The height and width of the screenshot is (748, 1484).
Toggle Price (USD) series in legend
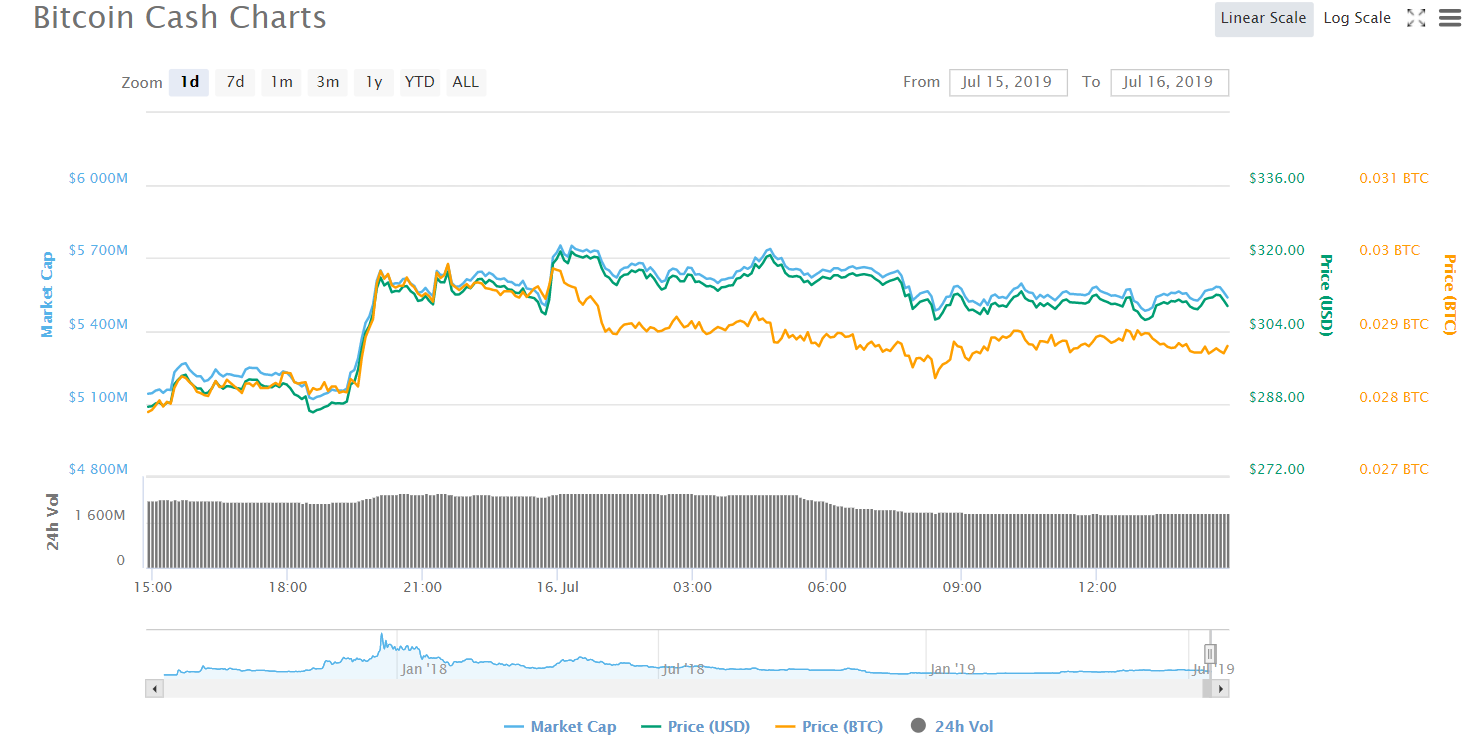695,727
